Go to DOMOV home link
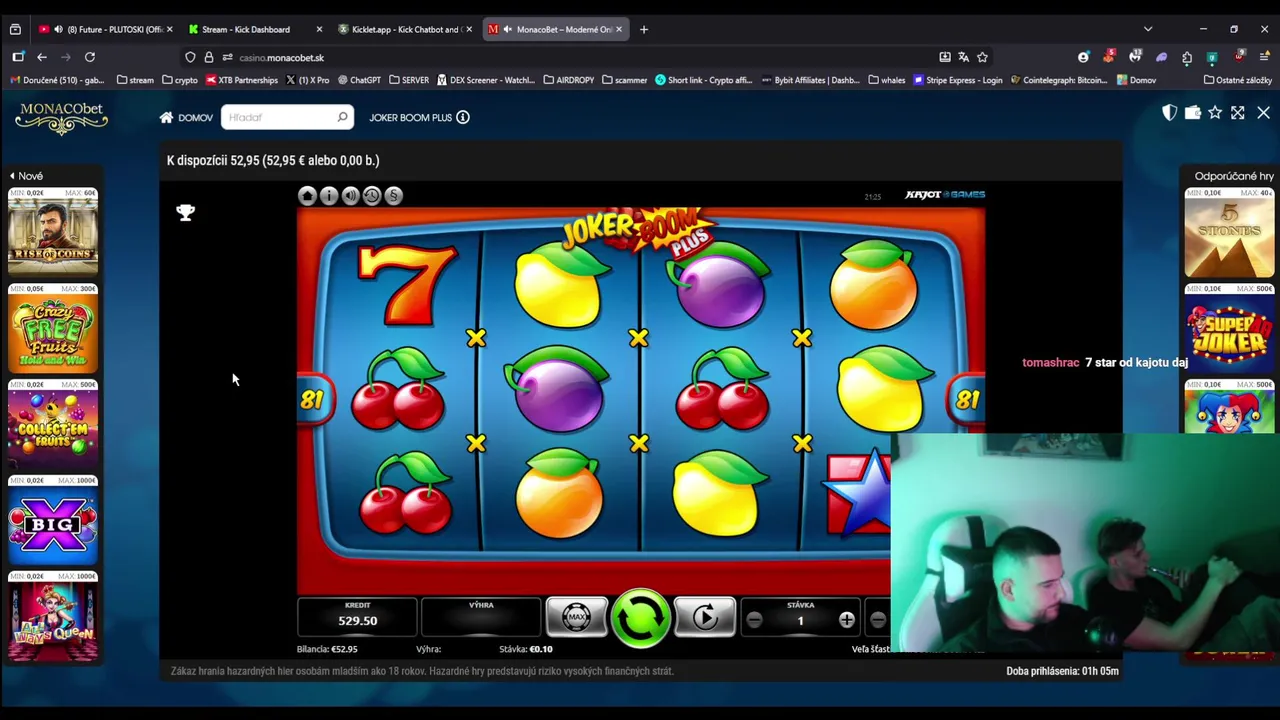This screenshot has height=720, width=1280. [186, 117]
